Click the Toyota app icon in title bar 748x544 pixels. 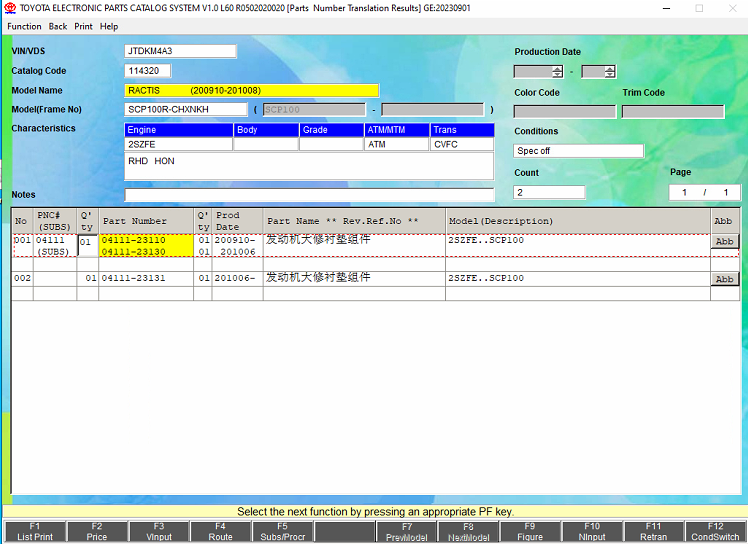click(10, 8)
